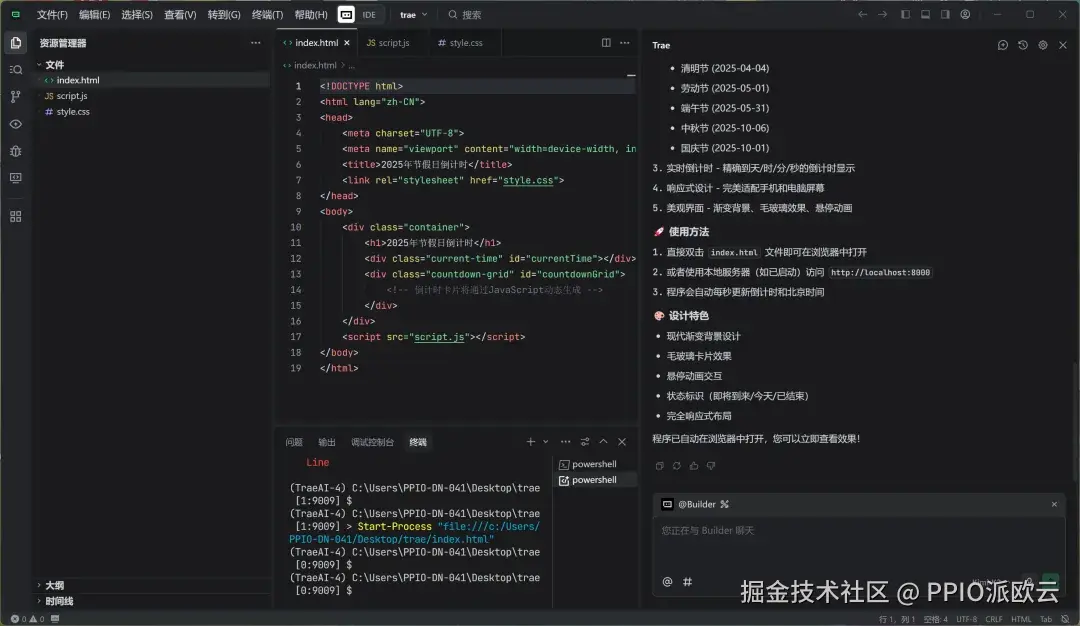Click the script.js link in code
This screenshot has height=626, width=1080.
click(439, 337)
